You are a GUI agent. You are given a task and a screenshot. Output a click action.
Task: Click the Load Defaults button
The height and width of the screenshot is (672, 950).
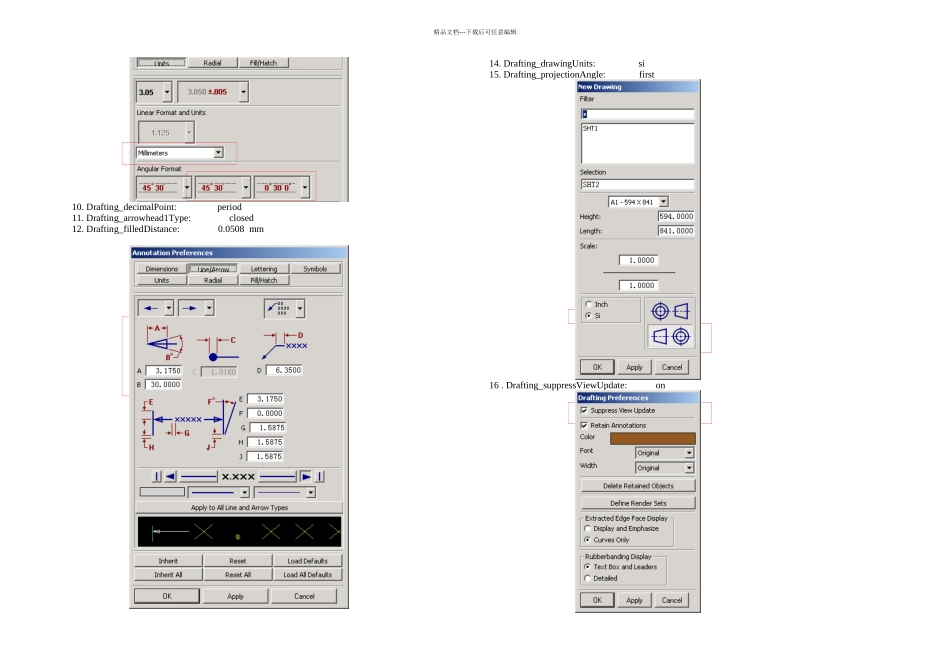tap(307, 561)
